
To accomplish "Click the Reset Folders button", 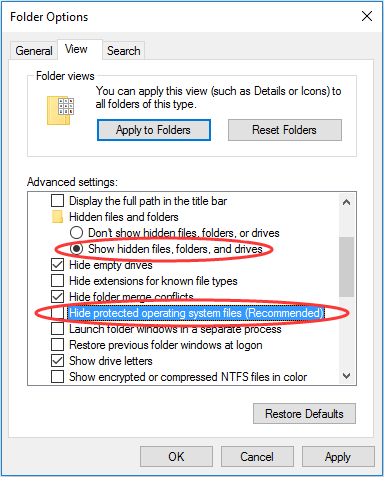I will 285,130.
